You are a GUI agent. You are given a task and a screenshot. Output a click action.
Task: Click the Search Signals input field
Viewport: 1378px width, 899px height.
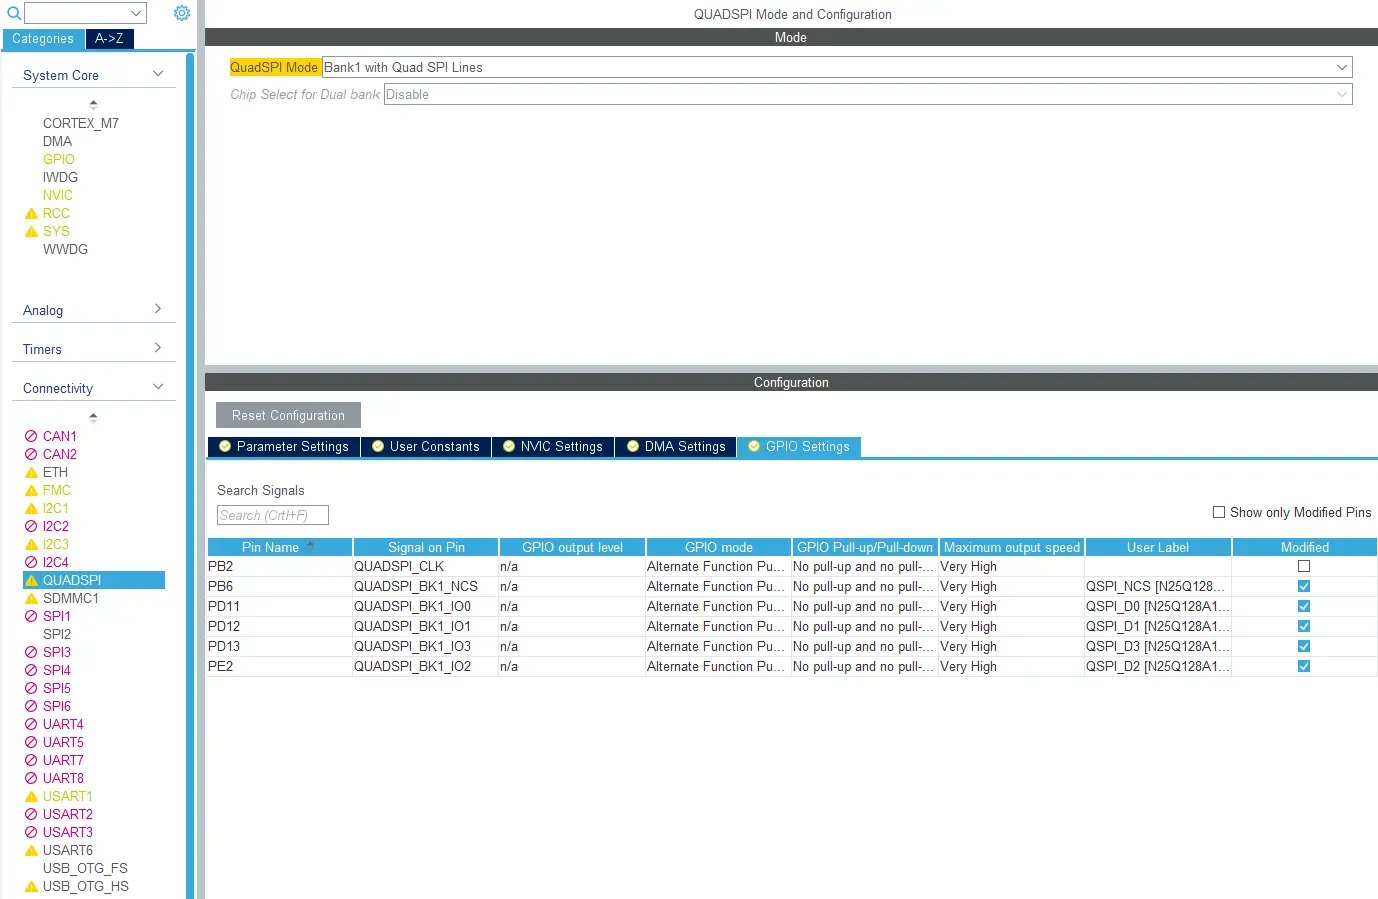(272, 515)
